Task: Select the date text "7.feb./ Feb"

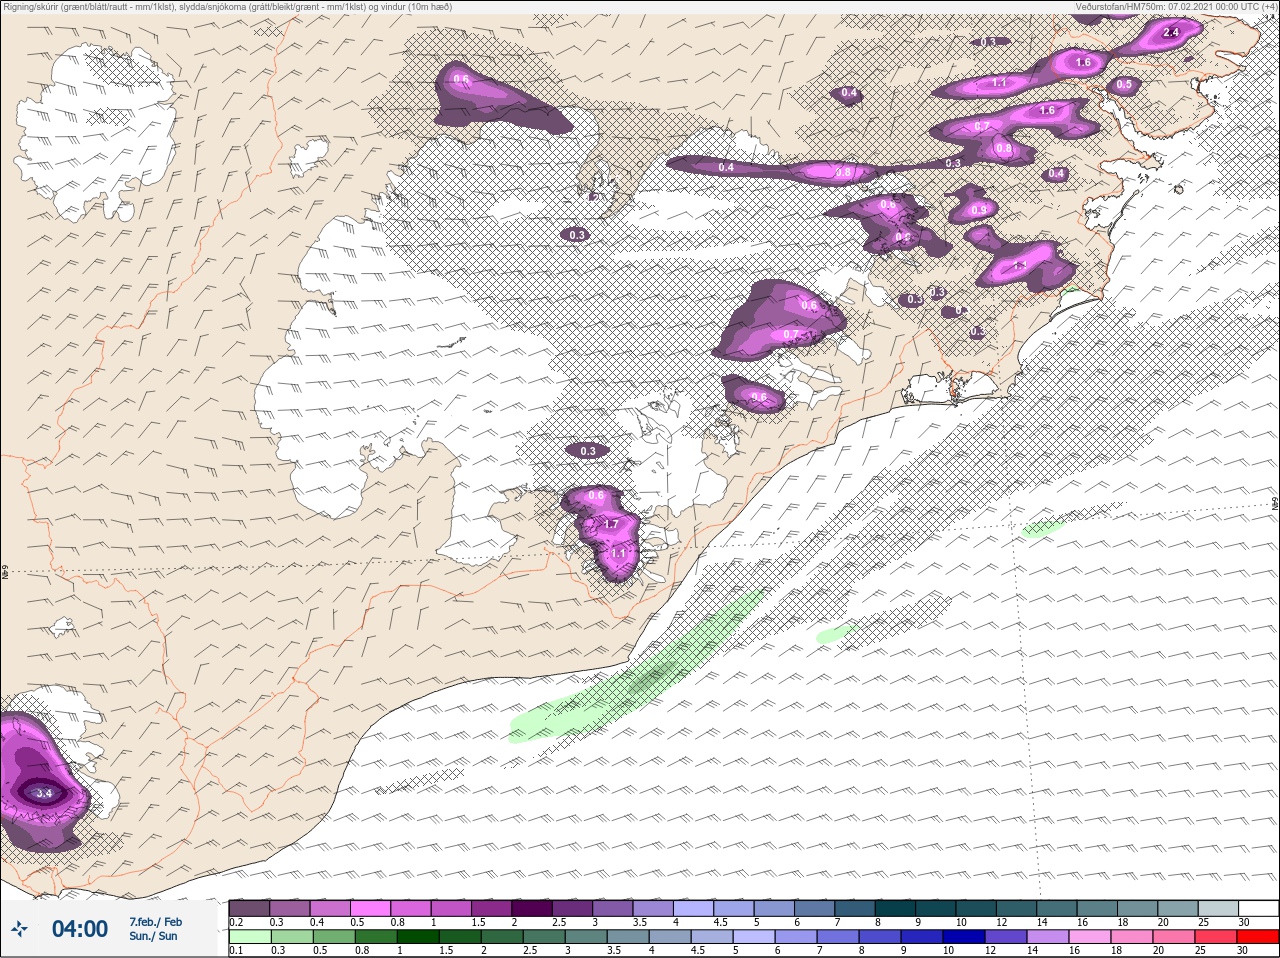Action: 155,922
